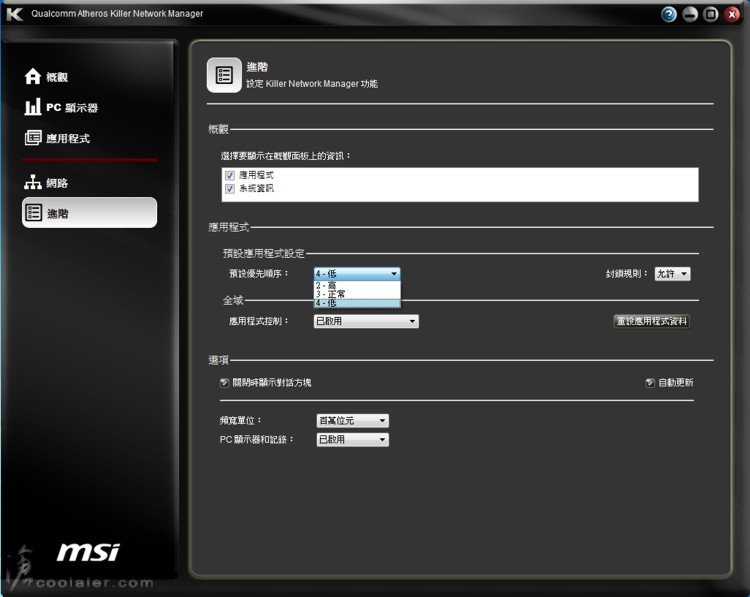The image size is (750, 597).
Task: Toggle the 自動更新 checkbox
Action: (650, 383)
